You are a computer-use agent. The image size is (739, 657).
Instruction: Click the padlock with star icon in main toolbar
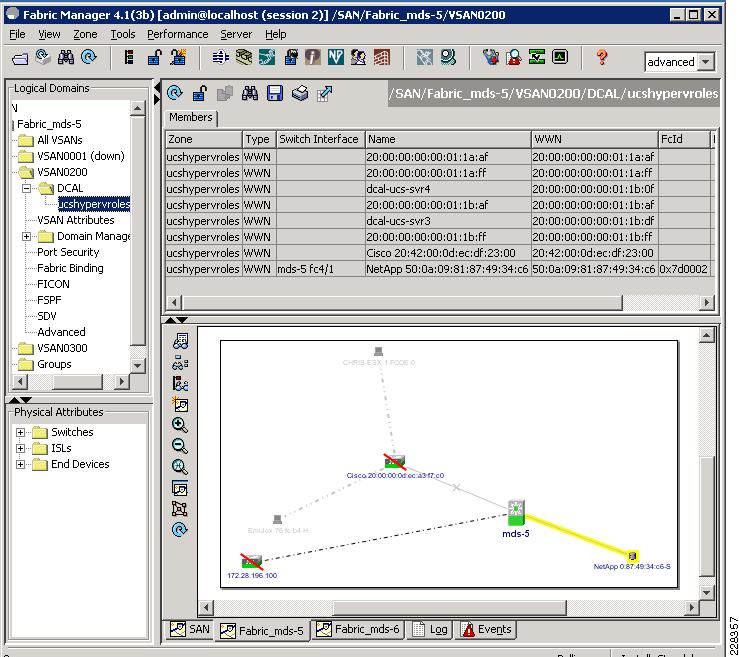(x=178, y=57)
